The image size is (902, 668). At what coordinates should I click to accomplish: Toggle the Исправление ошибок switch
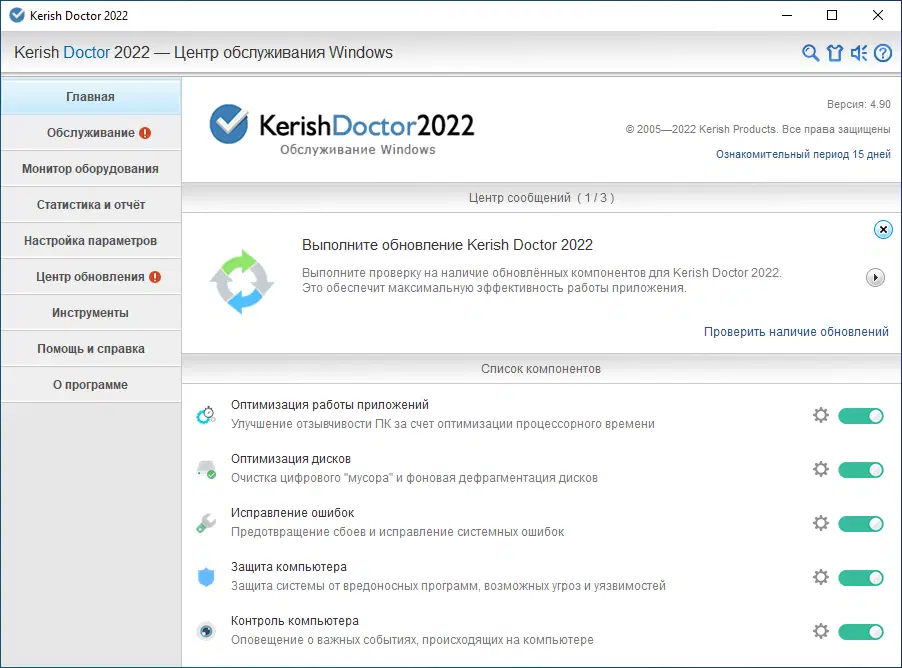(x=861, y=524)
